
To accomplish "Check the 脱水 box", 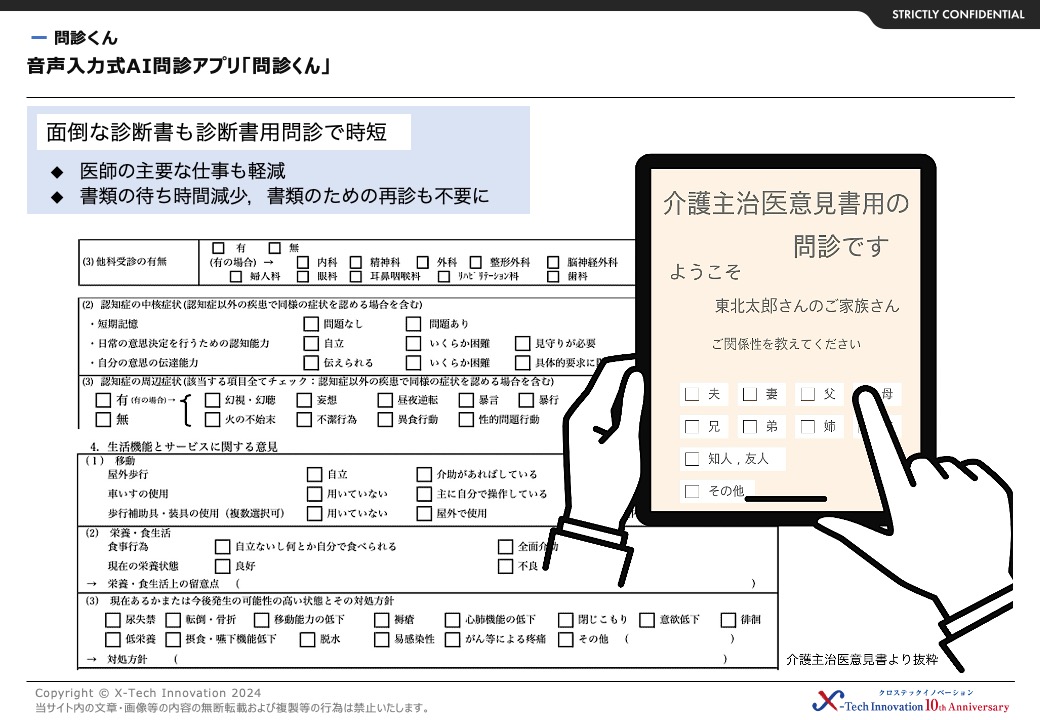I will [x=307, y=639].
